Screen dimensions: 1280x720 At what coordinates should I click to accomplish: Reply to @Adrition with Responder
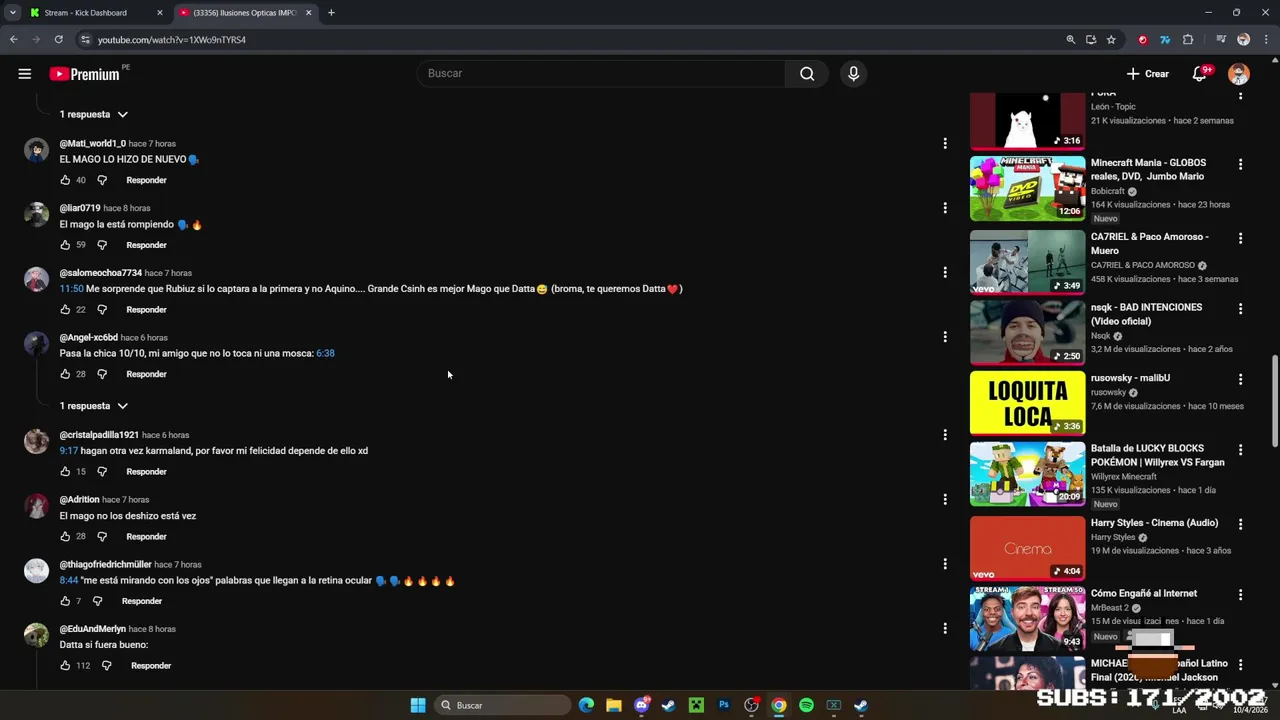[x=146, y=537]
